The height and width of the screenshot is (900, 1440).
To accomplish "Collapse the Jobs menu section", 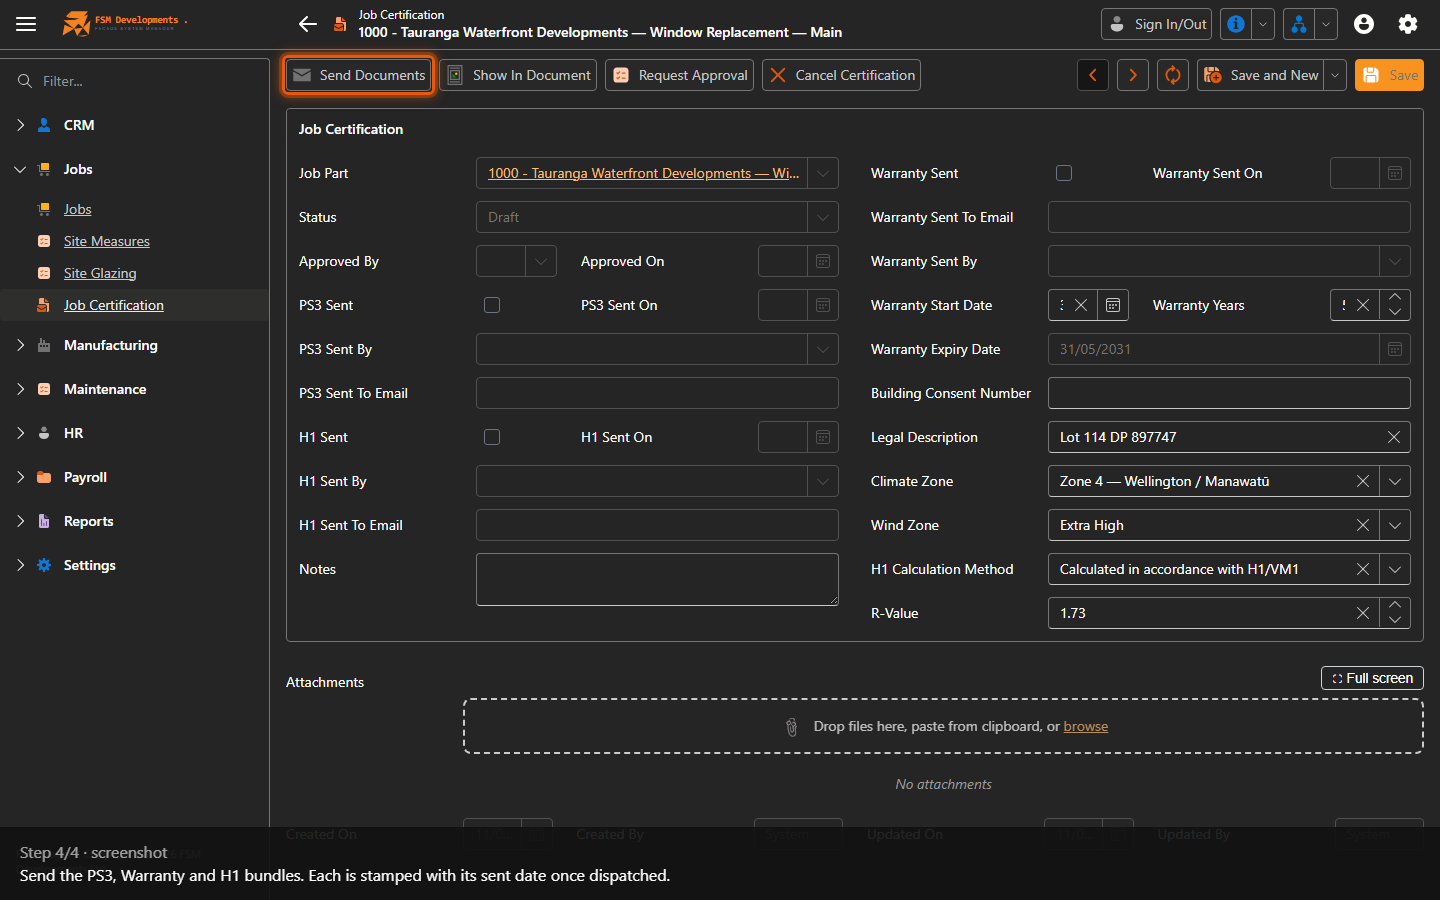I will tap(20, 169).
